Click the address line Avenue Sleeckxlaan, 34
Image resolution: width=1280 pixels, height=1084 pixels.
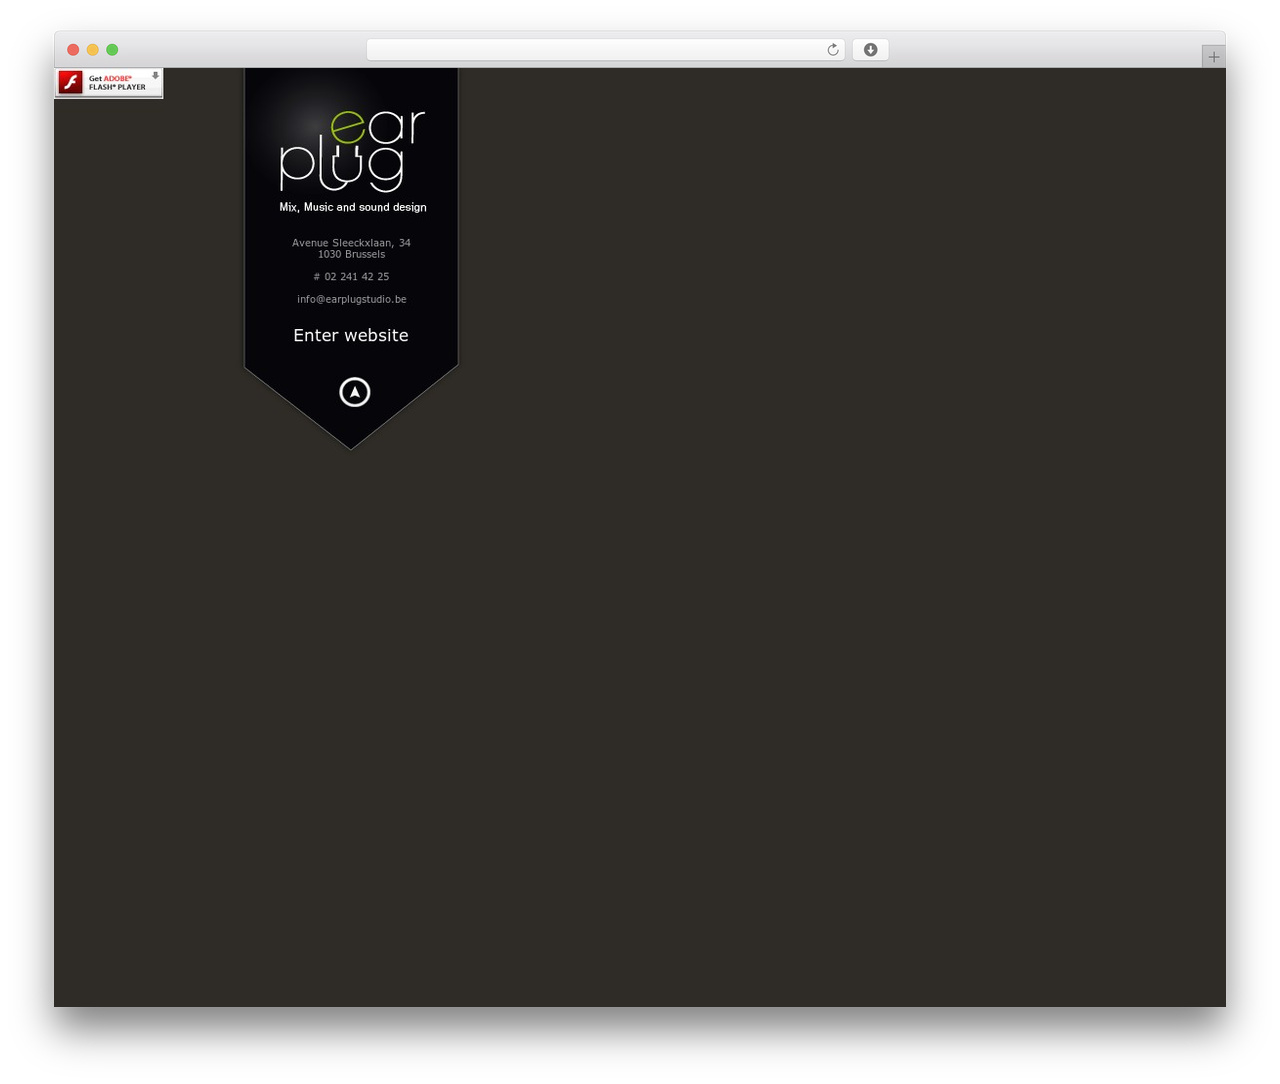click(x=351, y=243)
